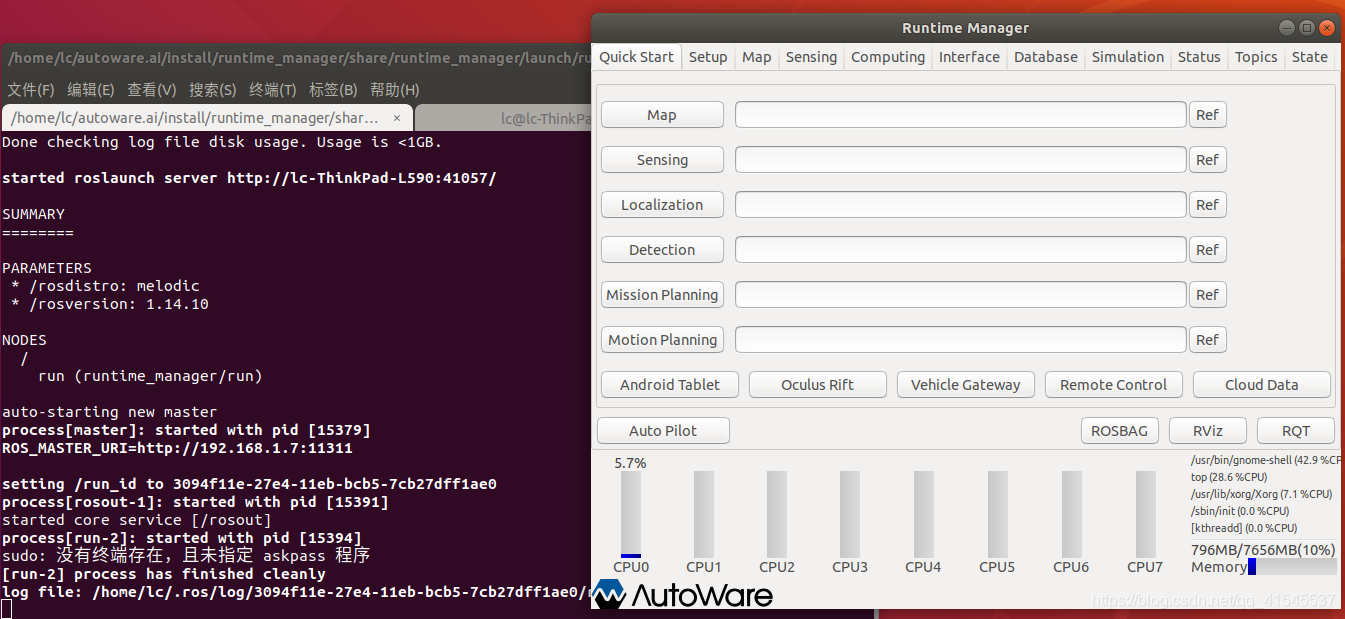Click the Detection file path field
Screen dimensions: 1345x619
click(961, 250)
